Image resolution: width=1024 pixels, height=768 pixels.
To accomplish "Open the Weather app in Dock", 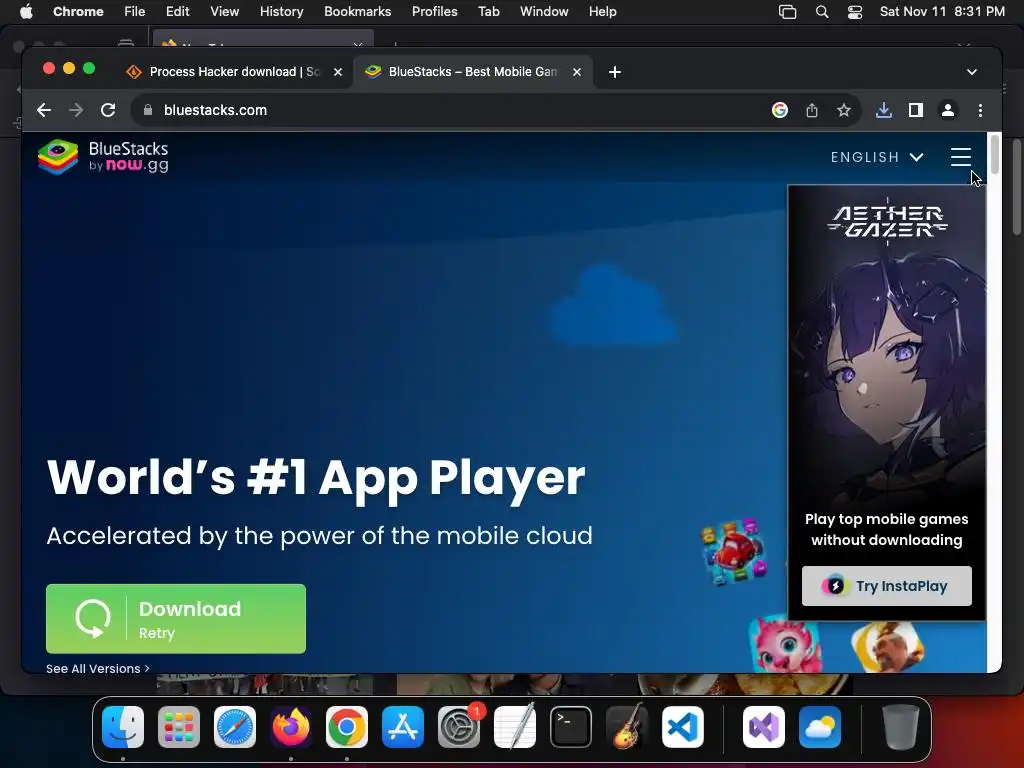I will (820, 727).
